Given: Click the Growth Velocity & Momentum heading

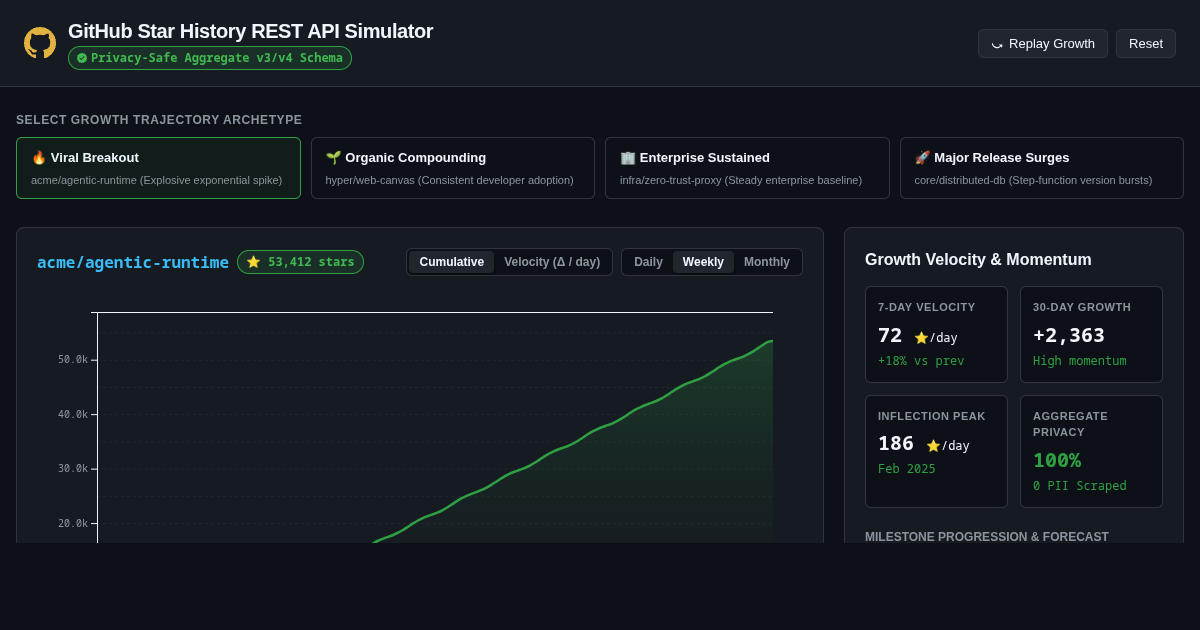Looking at the screenshot, I should click(978, 260).
